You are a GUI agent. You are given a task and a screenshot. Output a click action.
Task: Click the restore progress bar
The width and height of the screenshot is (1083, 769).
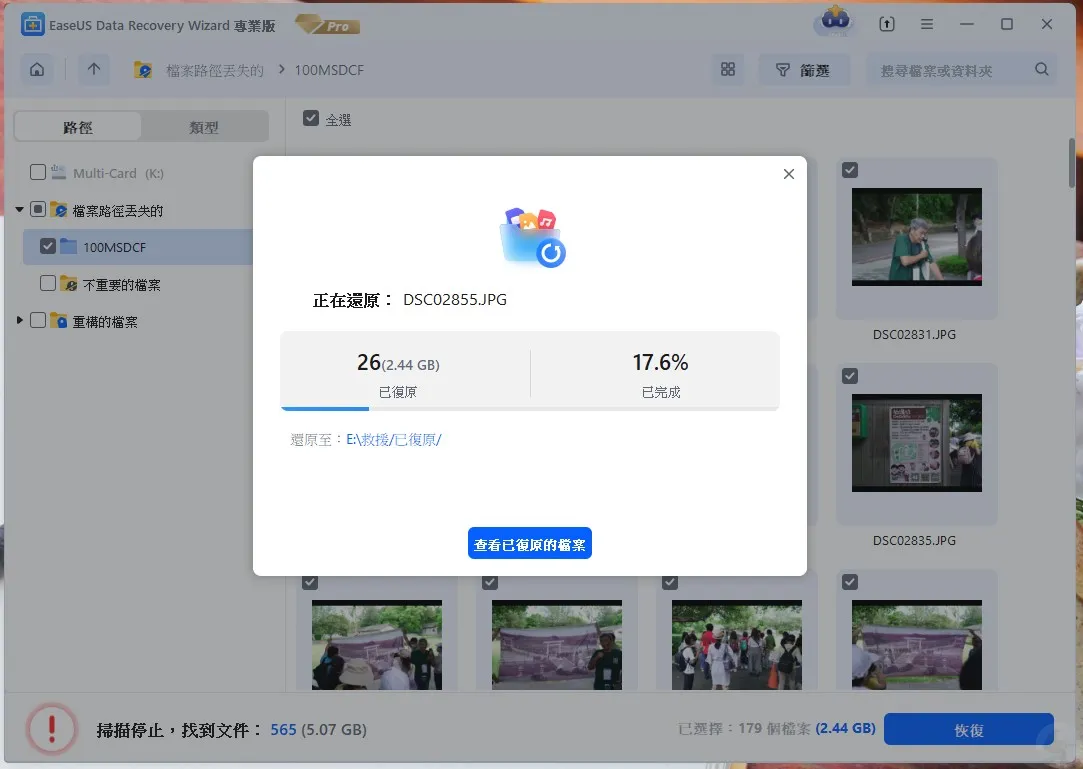530,408
